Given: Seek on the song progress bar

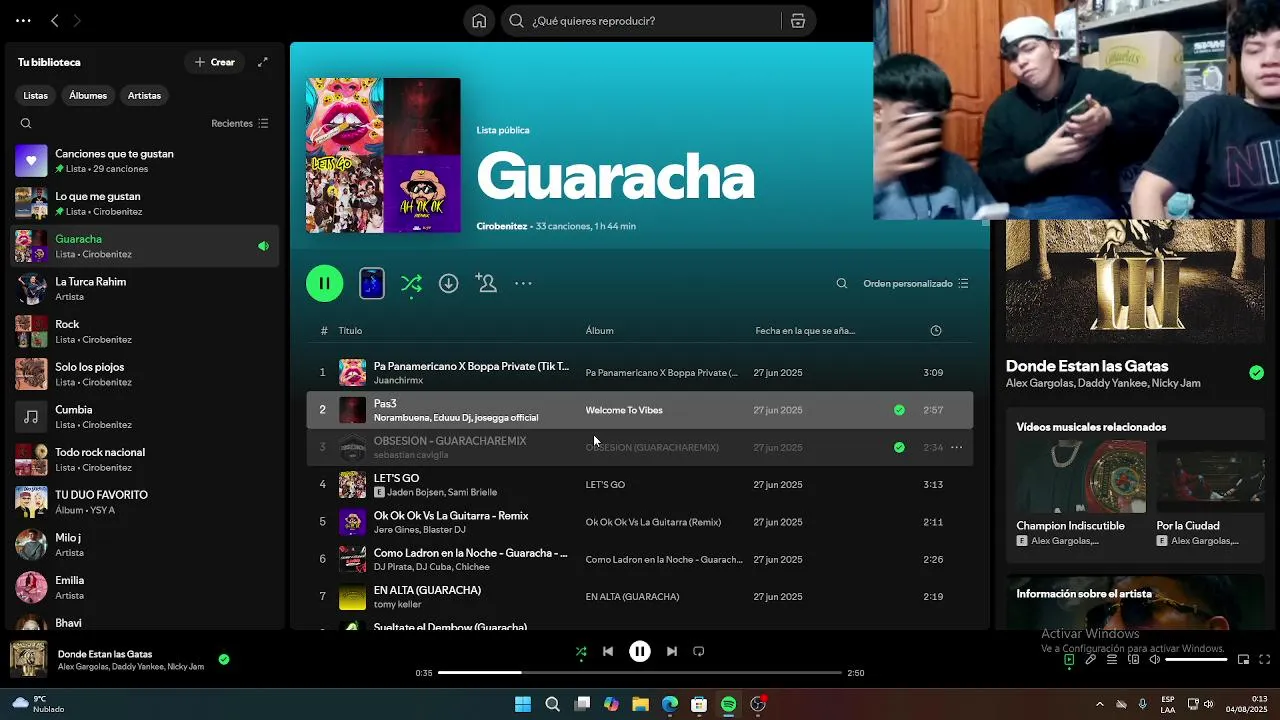Looking at the screenshot, I should pos(640,673).
